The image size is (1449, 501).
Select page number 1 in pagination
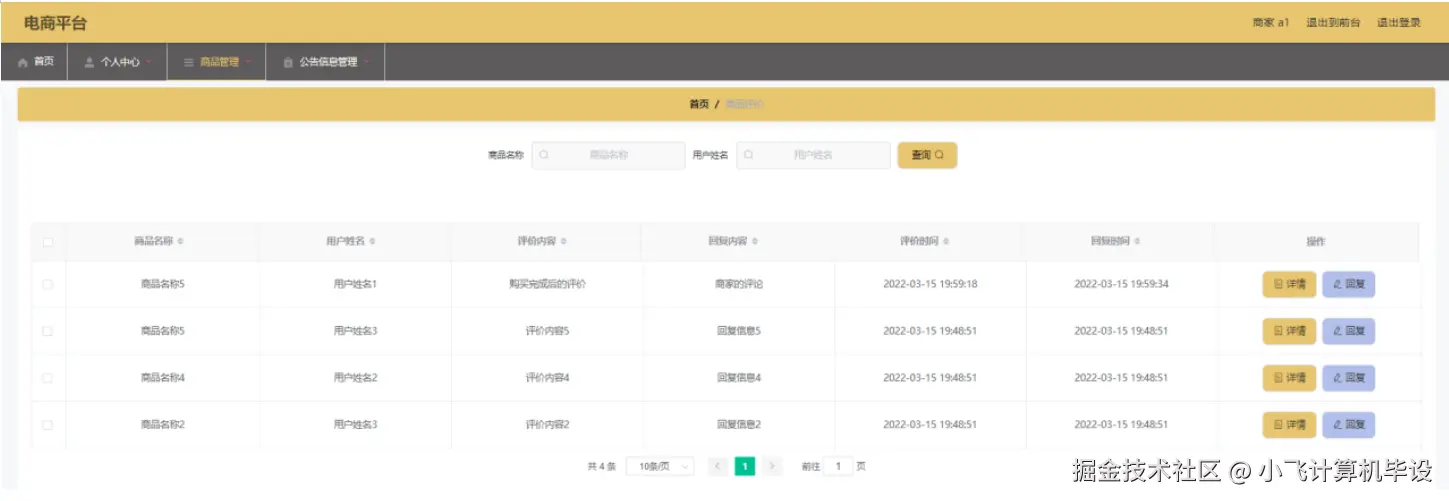pyautogui.click(x=745, y=466)
